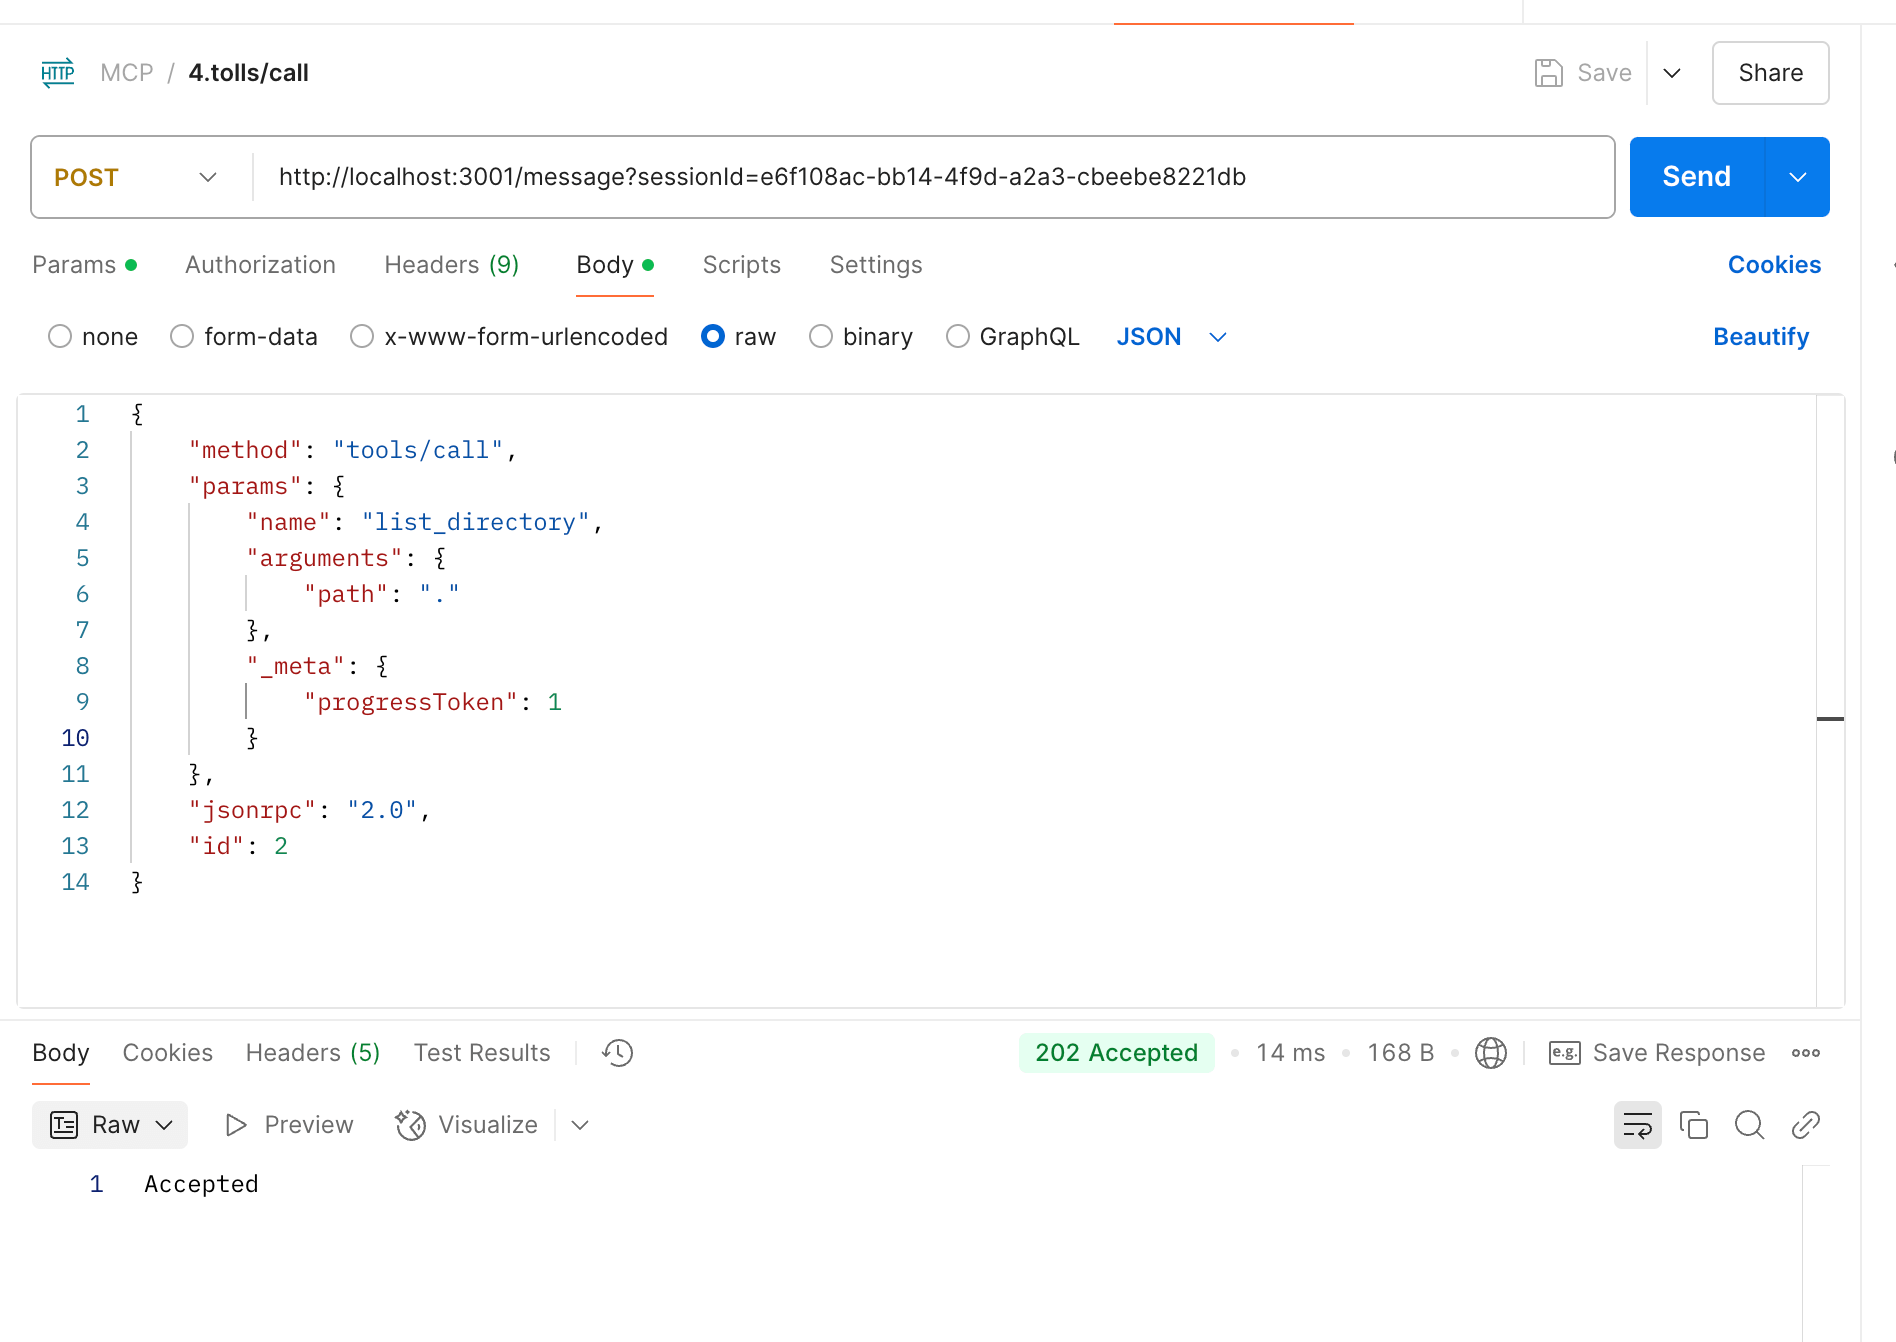Click the Share button
1896x1342 pixels.
[1771, 73]
